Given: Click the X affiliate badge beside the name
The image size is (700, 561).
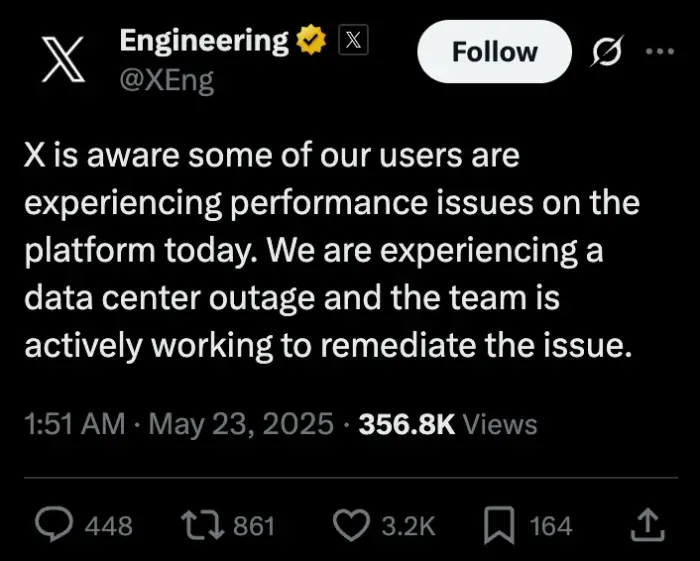Looking at the screenshot, I should click(353, 40).
